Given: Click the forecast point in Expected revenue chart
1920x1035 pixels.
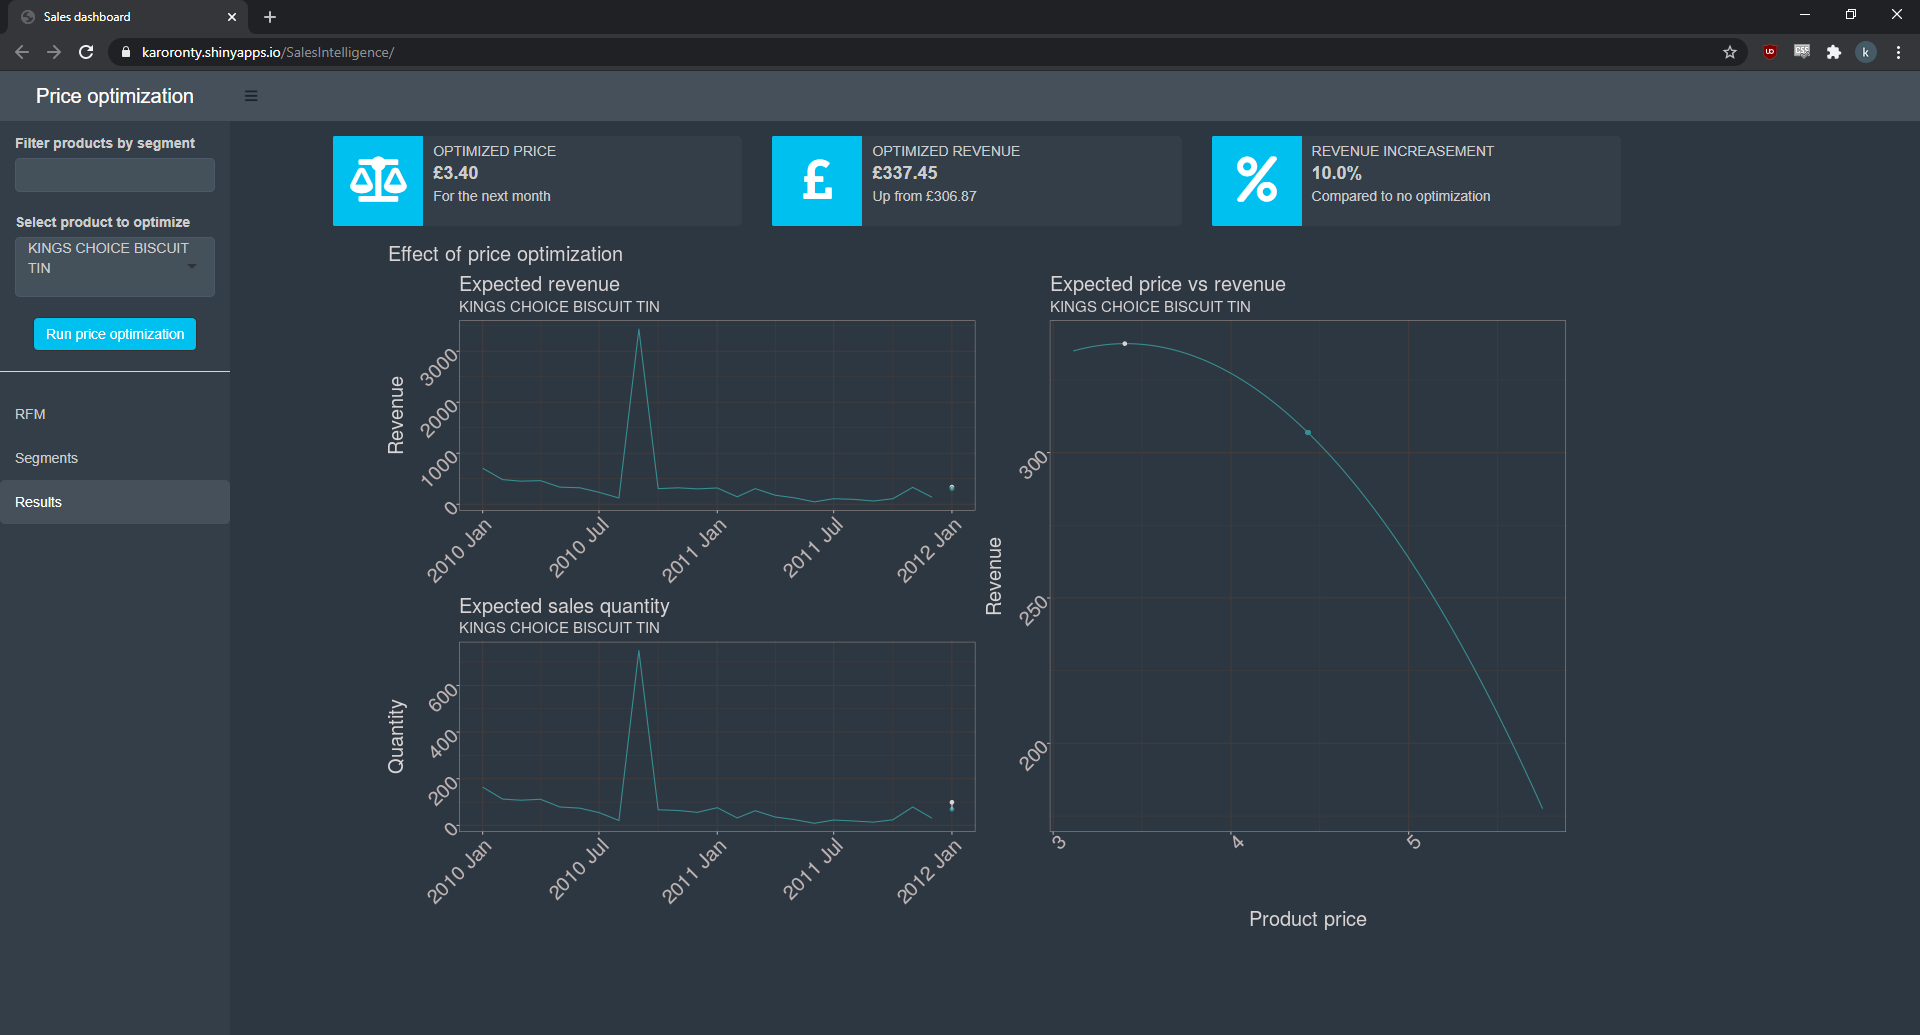Looking at the screenshot, I should pos(952,487).
